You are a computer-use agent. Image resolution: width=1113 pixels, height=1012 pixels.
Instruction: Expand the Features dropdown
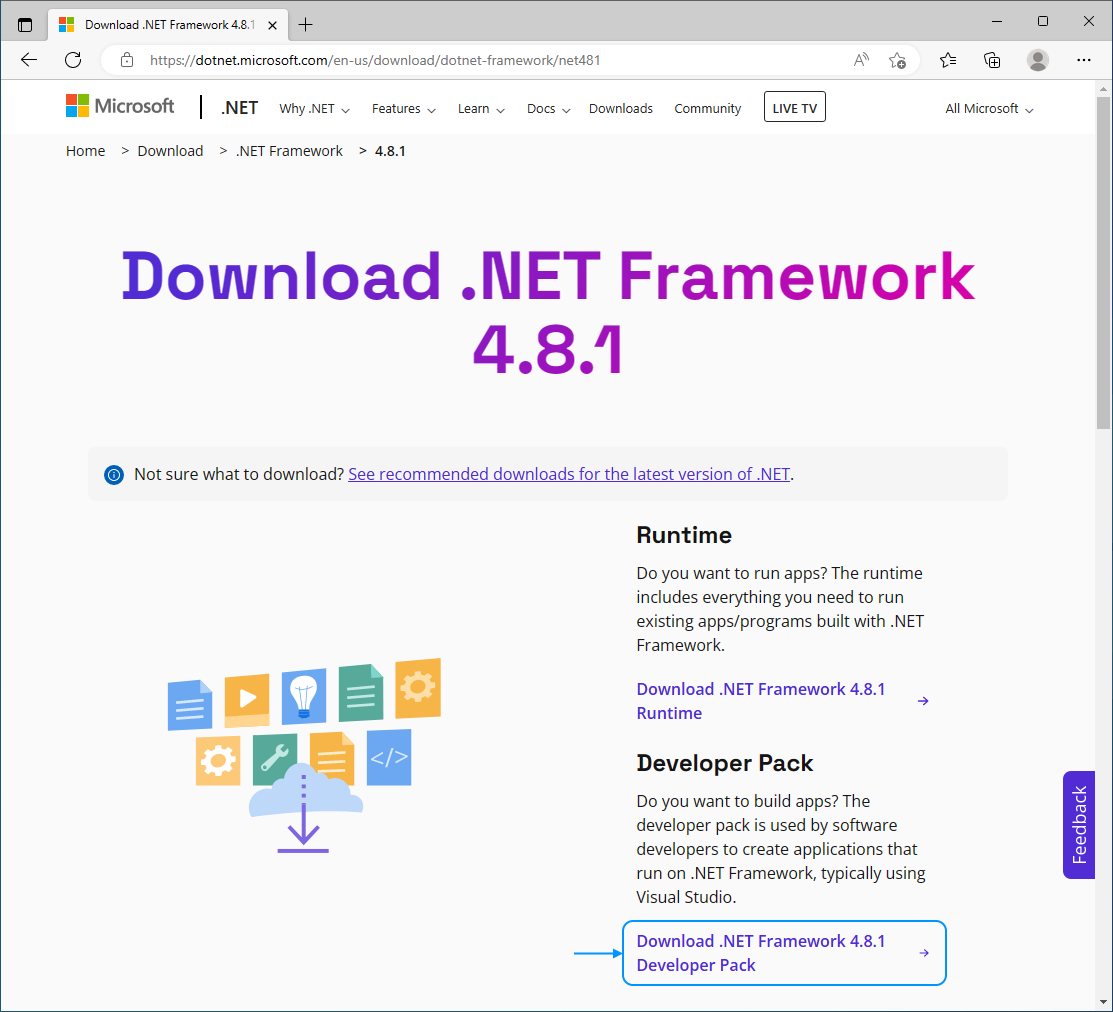point(403,109)
